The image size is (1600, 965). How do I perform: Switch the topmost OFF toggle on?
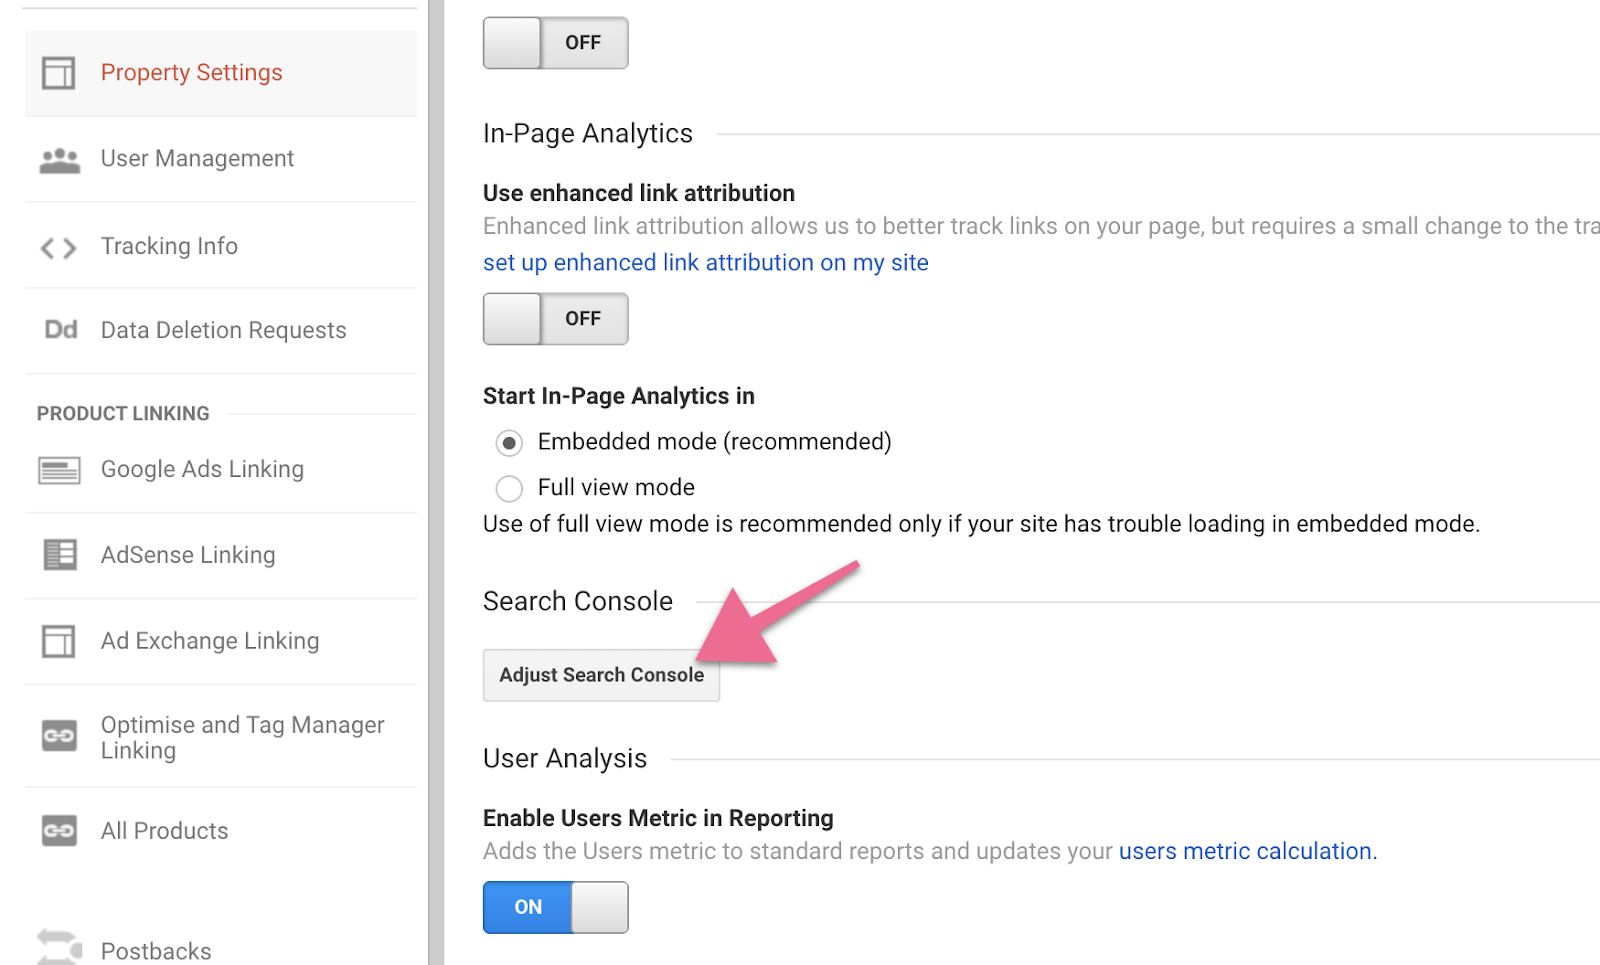pos(555,43)
